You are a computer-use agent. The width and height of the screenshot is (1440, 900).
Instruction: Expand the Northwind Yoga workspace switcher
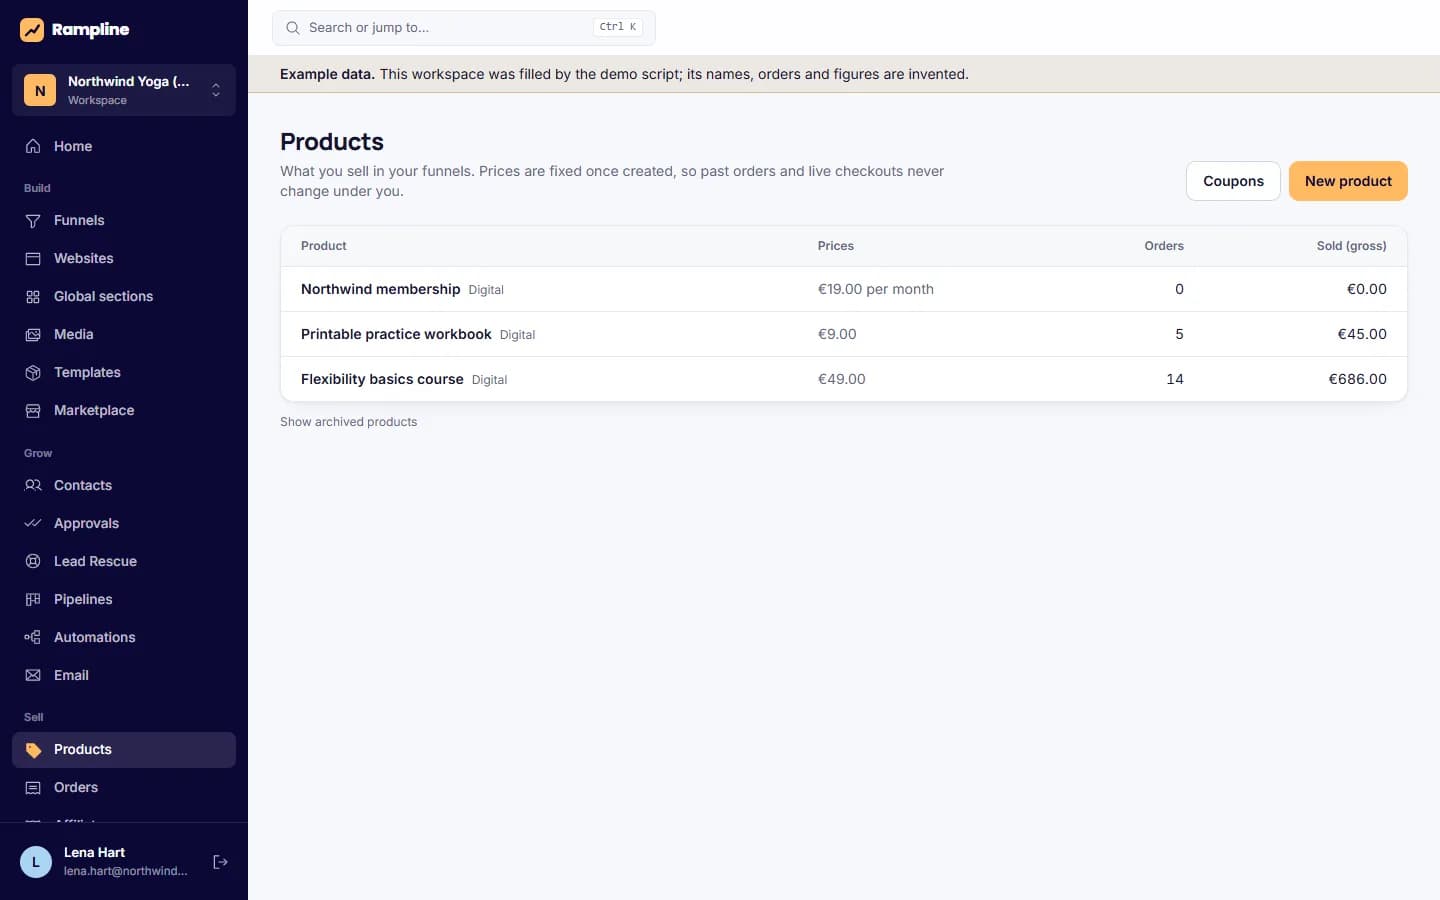pos(124,90)
